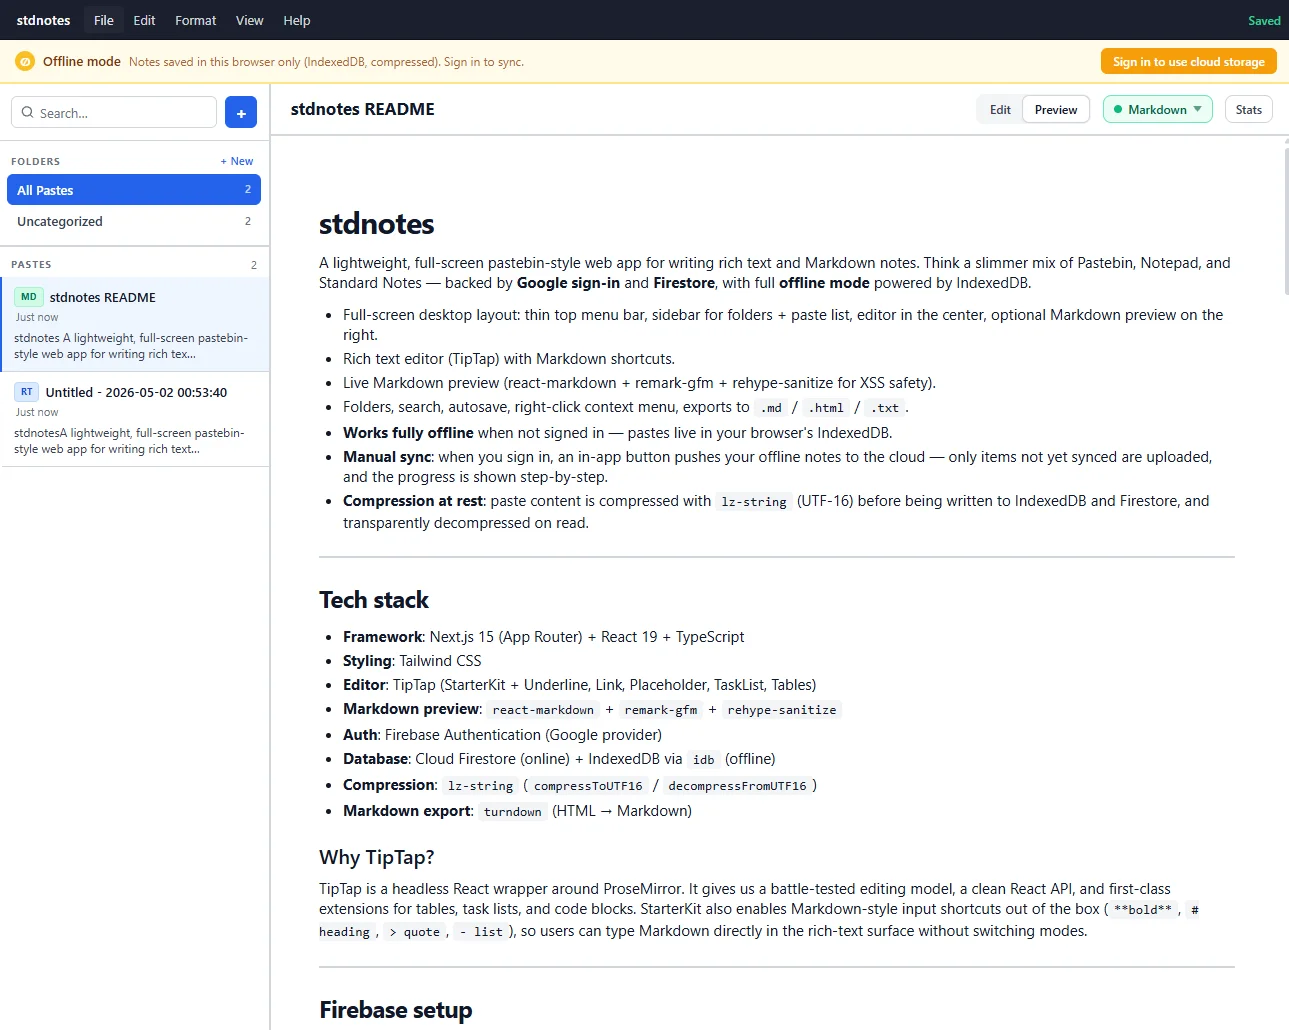Open the Untitled - 2026-05-02 paste
Image resolution: width=1289 pixels, height=1030 pixels.
(135, 419)
